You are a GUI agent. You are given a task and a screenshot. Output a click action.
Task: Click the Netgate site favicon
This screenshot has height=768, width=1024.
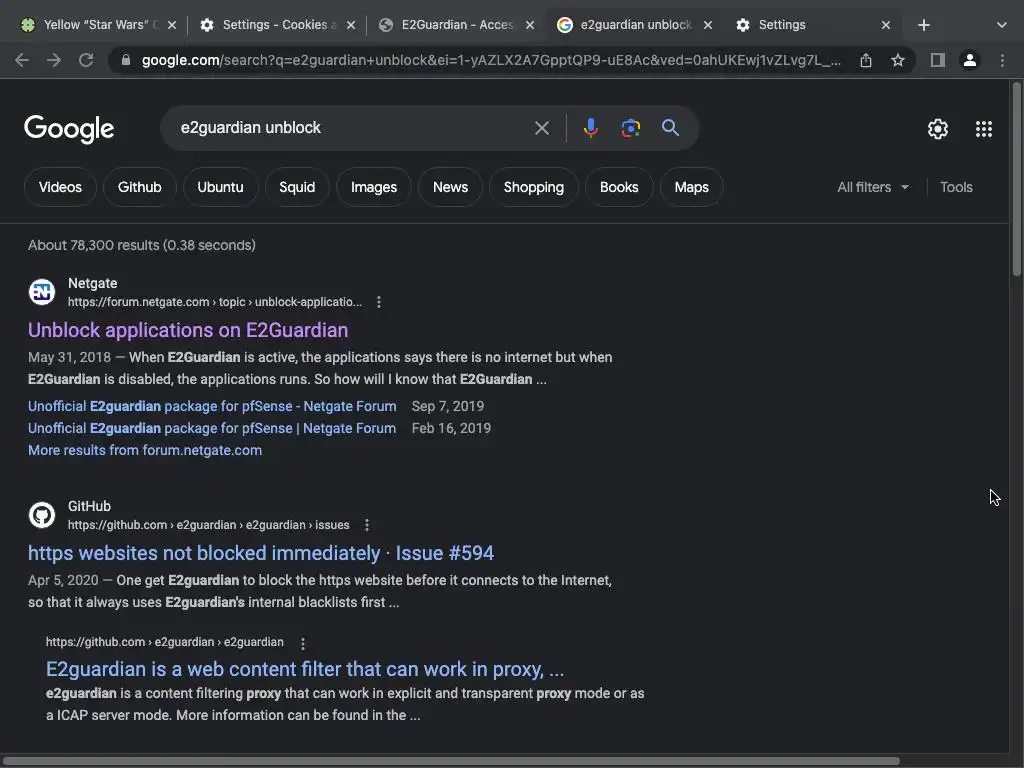[42, 292]
